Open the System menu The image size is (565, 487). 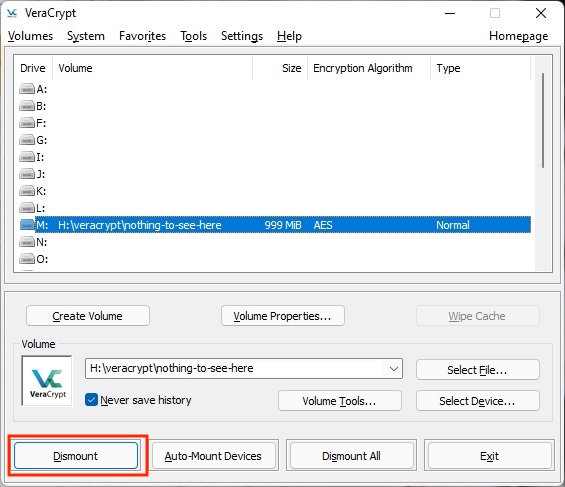click(x=86, y=36)
